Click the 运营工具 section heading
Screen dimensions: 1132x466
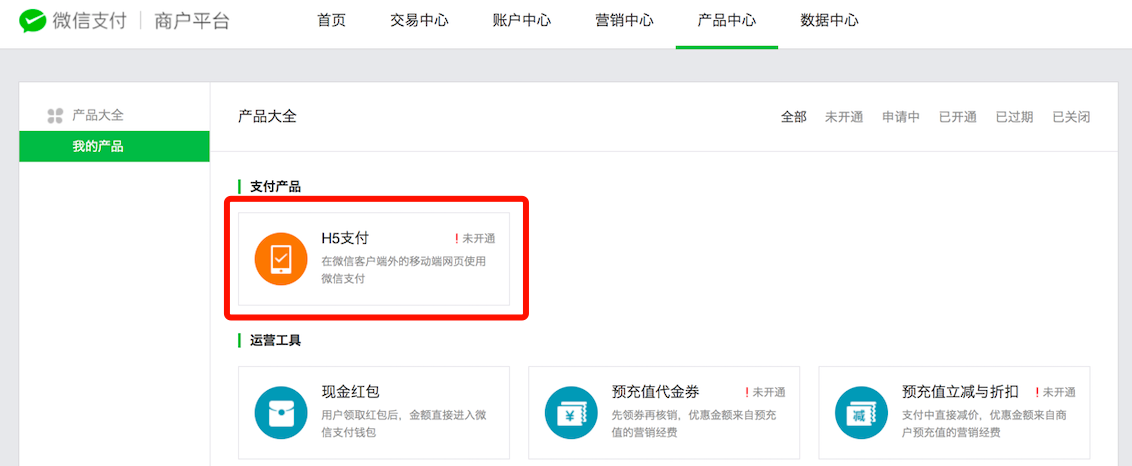pos(276,340)
